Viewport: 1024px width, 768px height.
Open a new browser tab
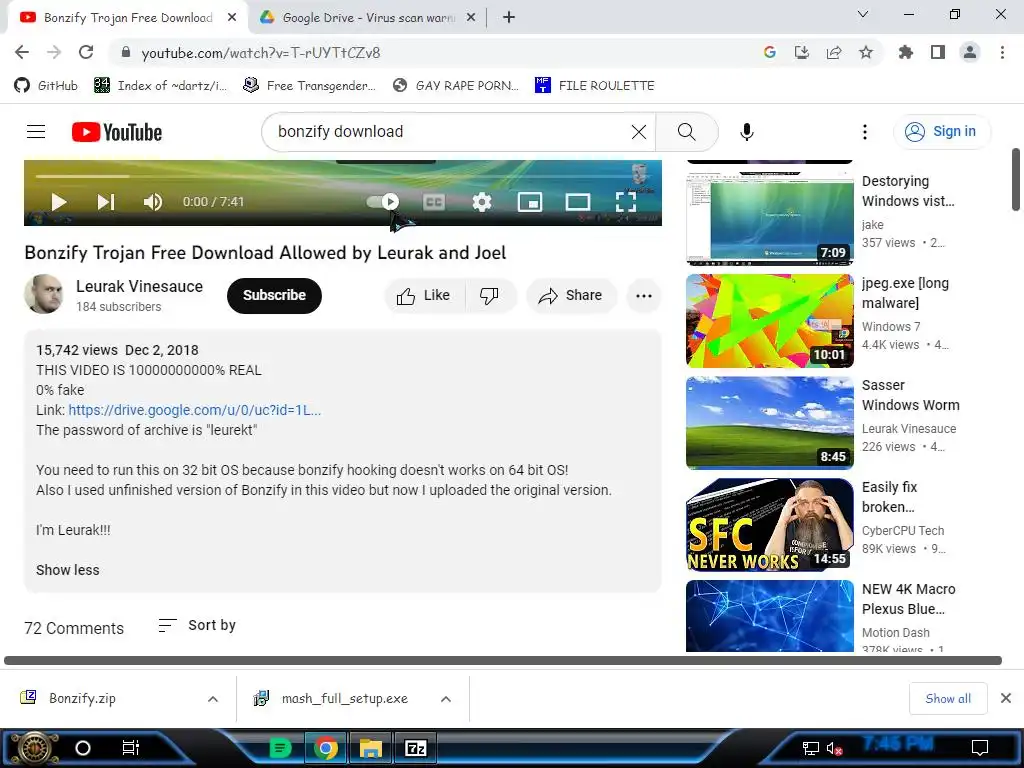coord(509,18)
